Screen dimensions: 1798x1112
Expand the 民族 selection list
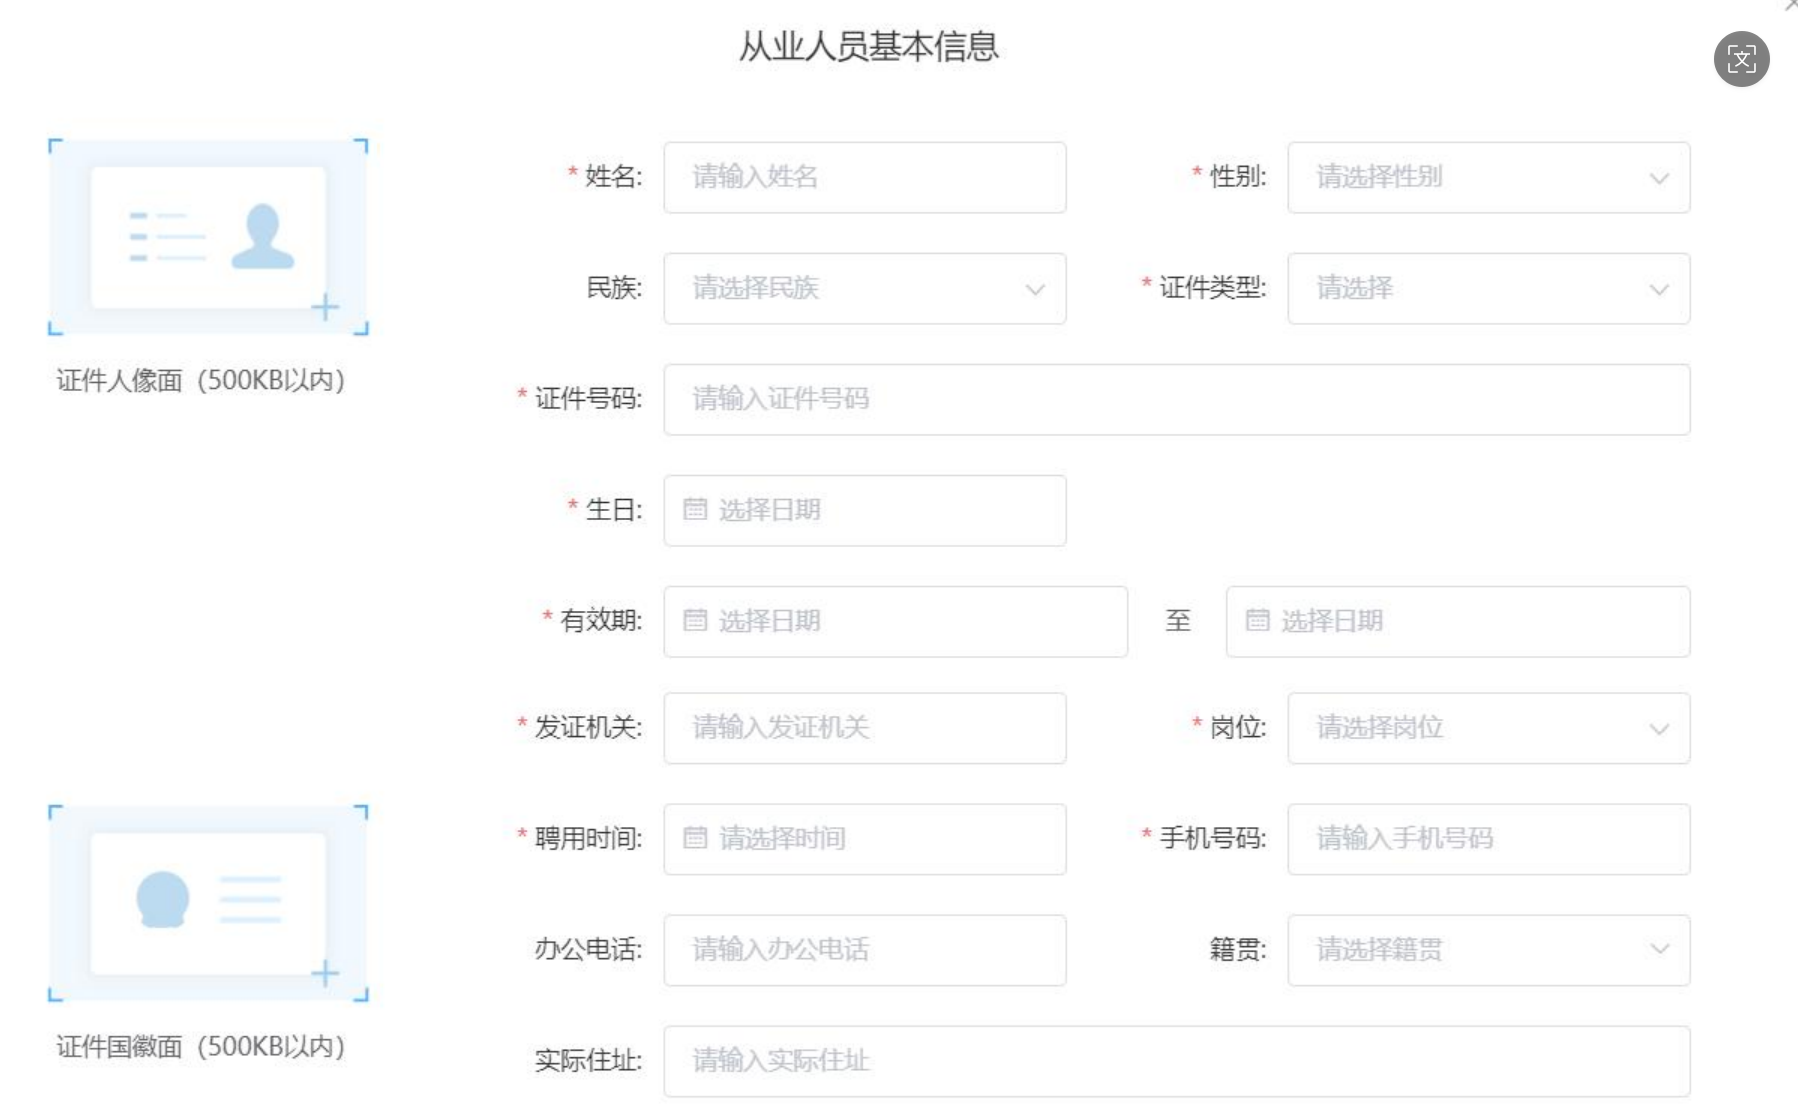(x=864, y=289)
